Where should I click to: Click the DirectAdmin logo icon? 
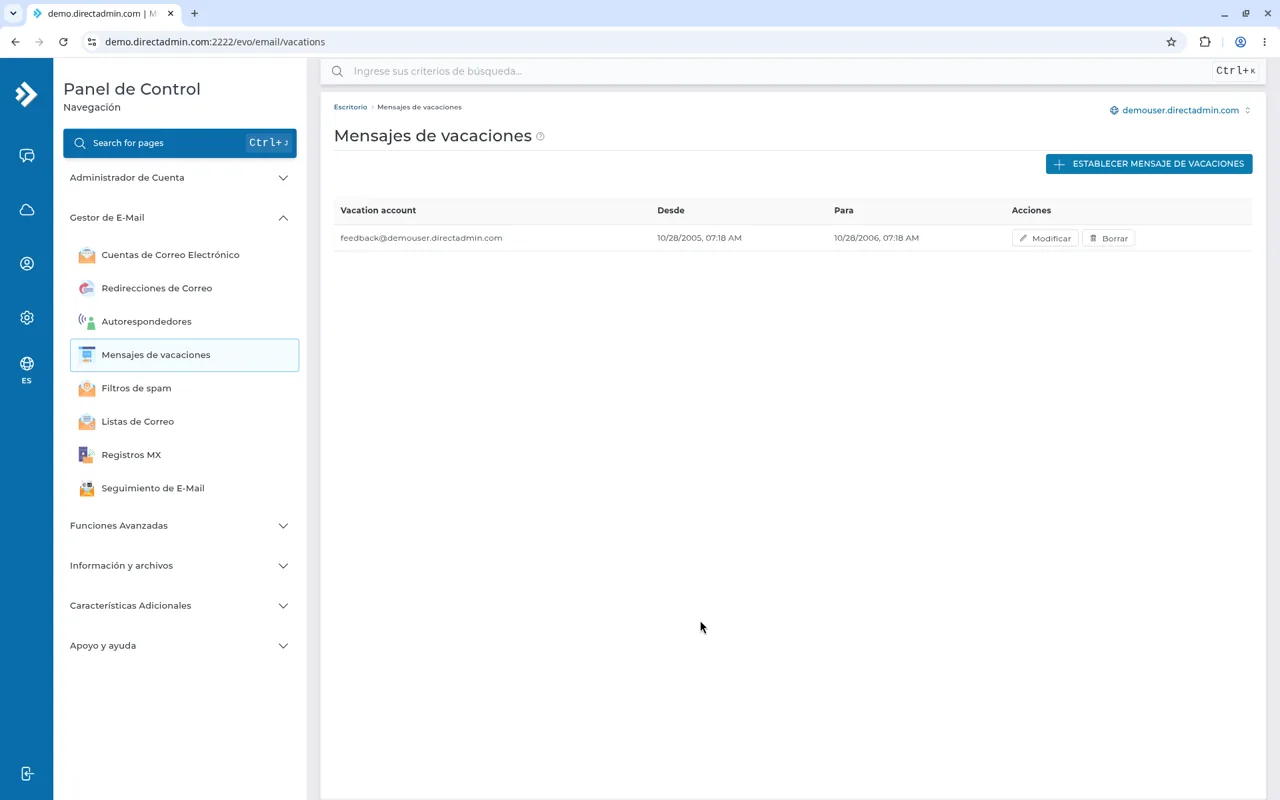tap(26, 94)
